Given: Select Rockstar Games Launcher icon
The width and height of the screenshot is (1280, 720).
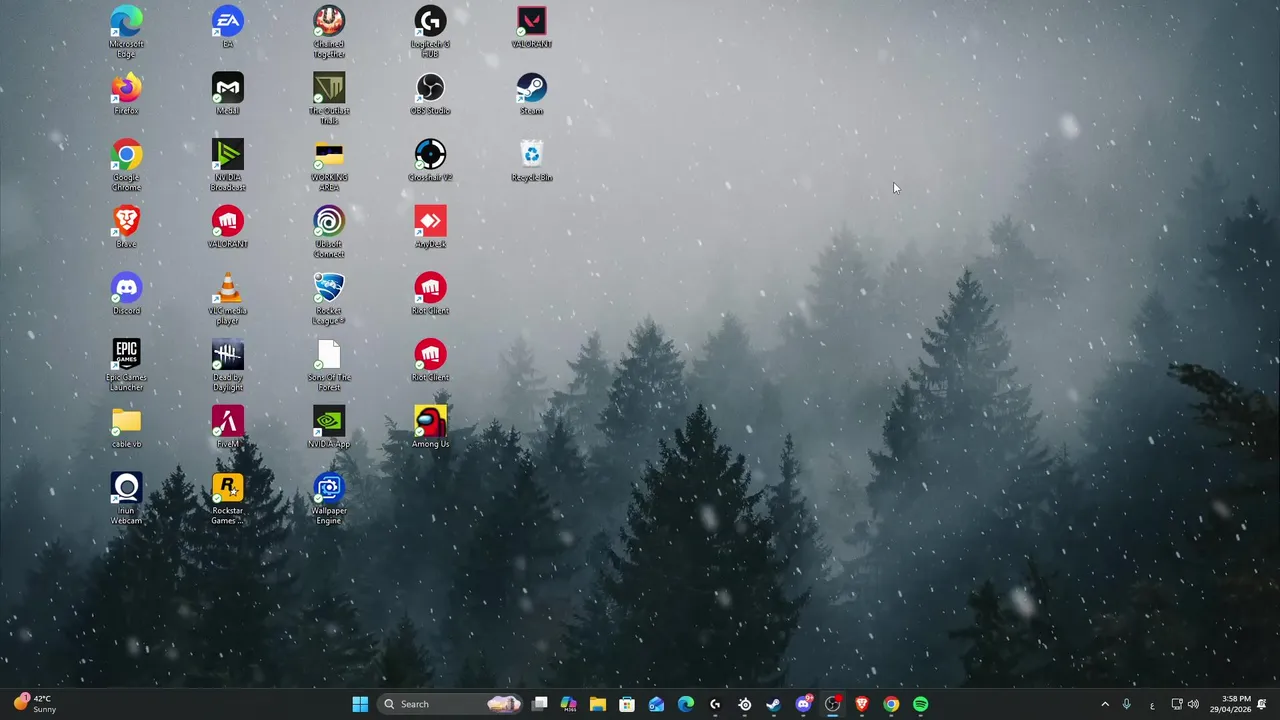Looking at the screenshot, I should pyautogui.click(x=227, y=498).
